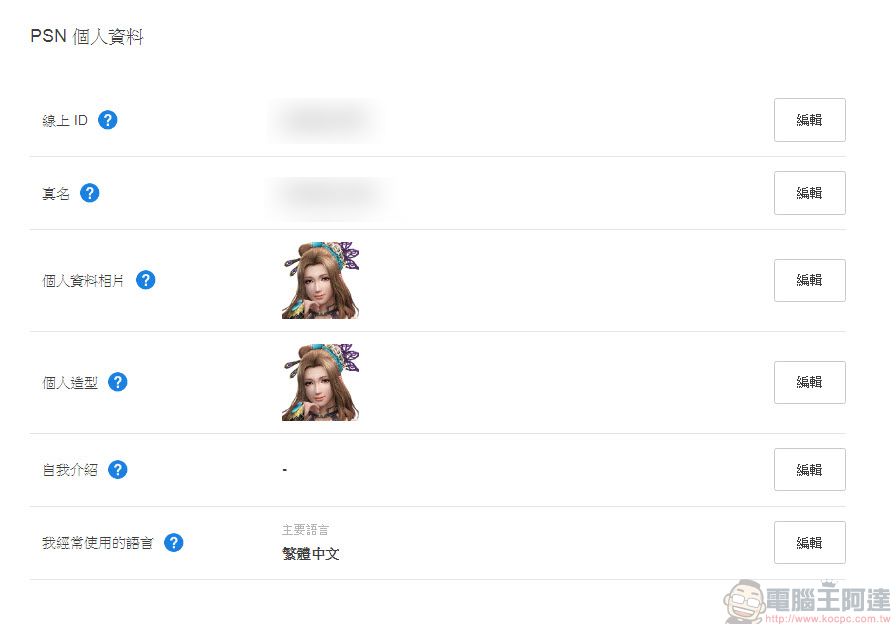The width and height of the screenshot is (896, 628).
Task: Edit the 個人資料相片 setting
Action: (x=809, y=280)
